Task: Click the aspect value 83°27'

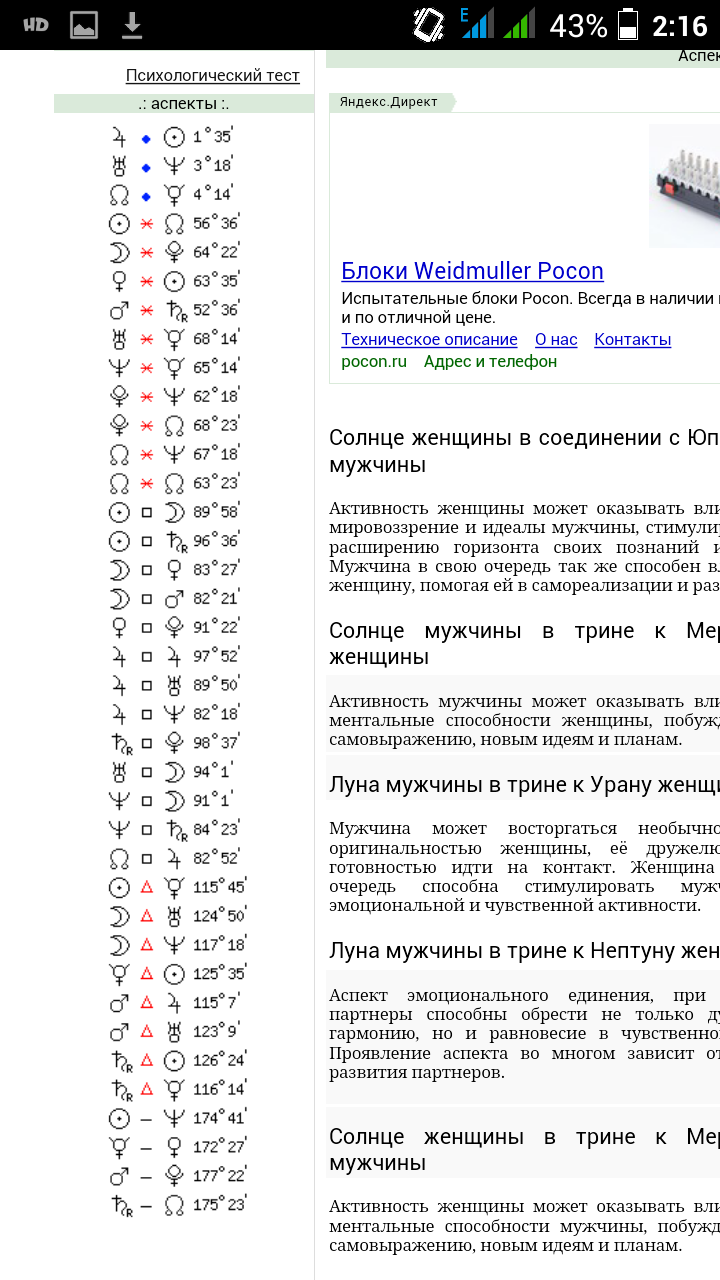Action: (216, 570)
